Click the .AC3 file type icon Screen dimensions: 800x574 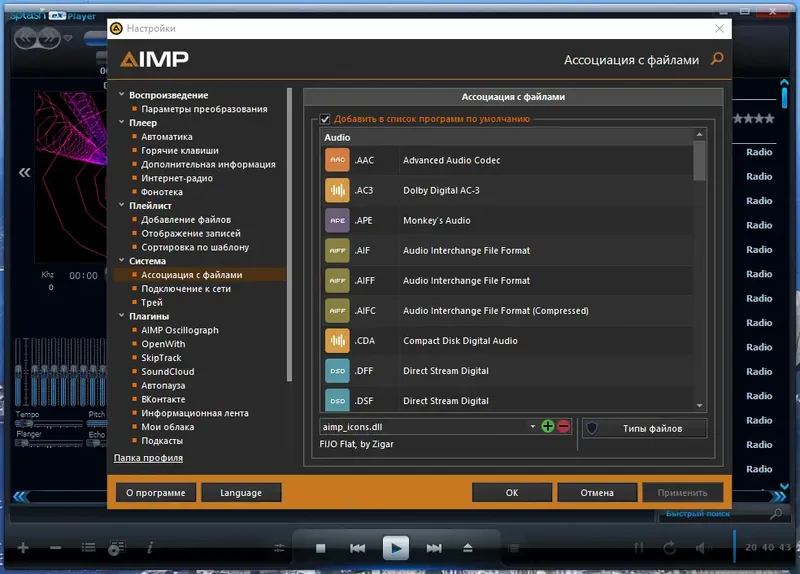(x=337, y=190)
